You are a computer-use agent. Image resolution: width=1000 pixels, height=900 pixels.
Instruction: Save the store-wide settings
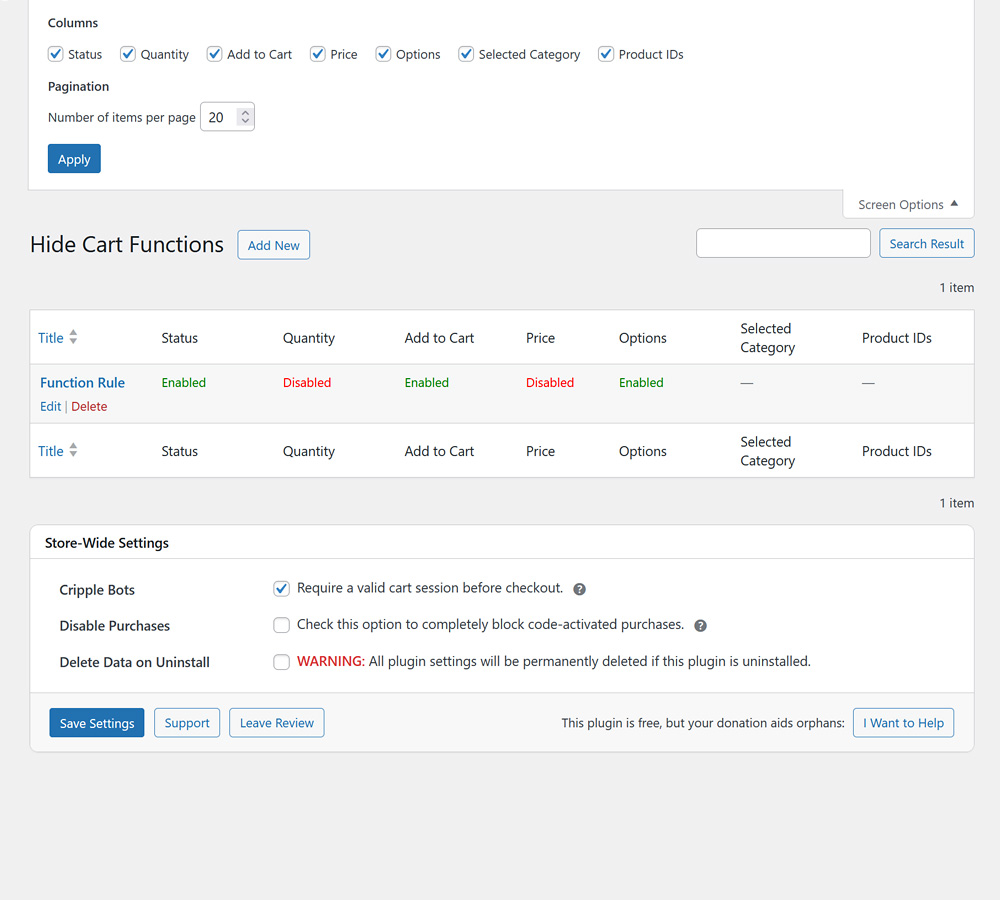96,722
